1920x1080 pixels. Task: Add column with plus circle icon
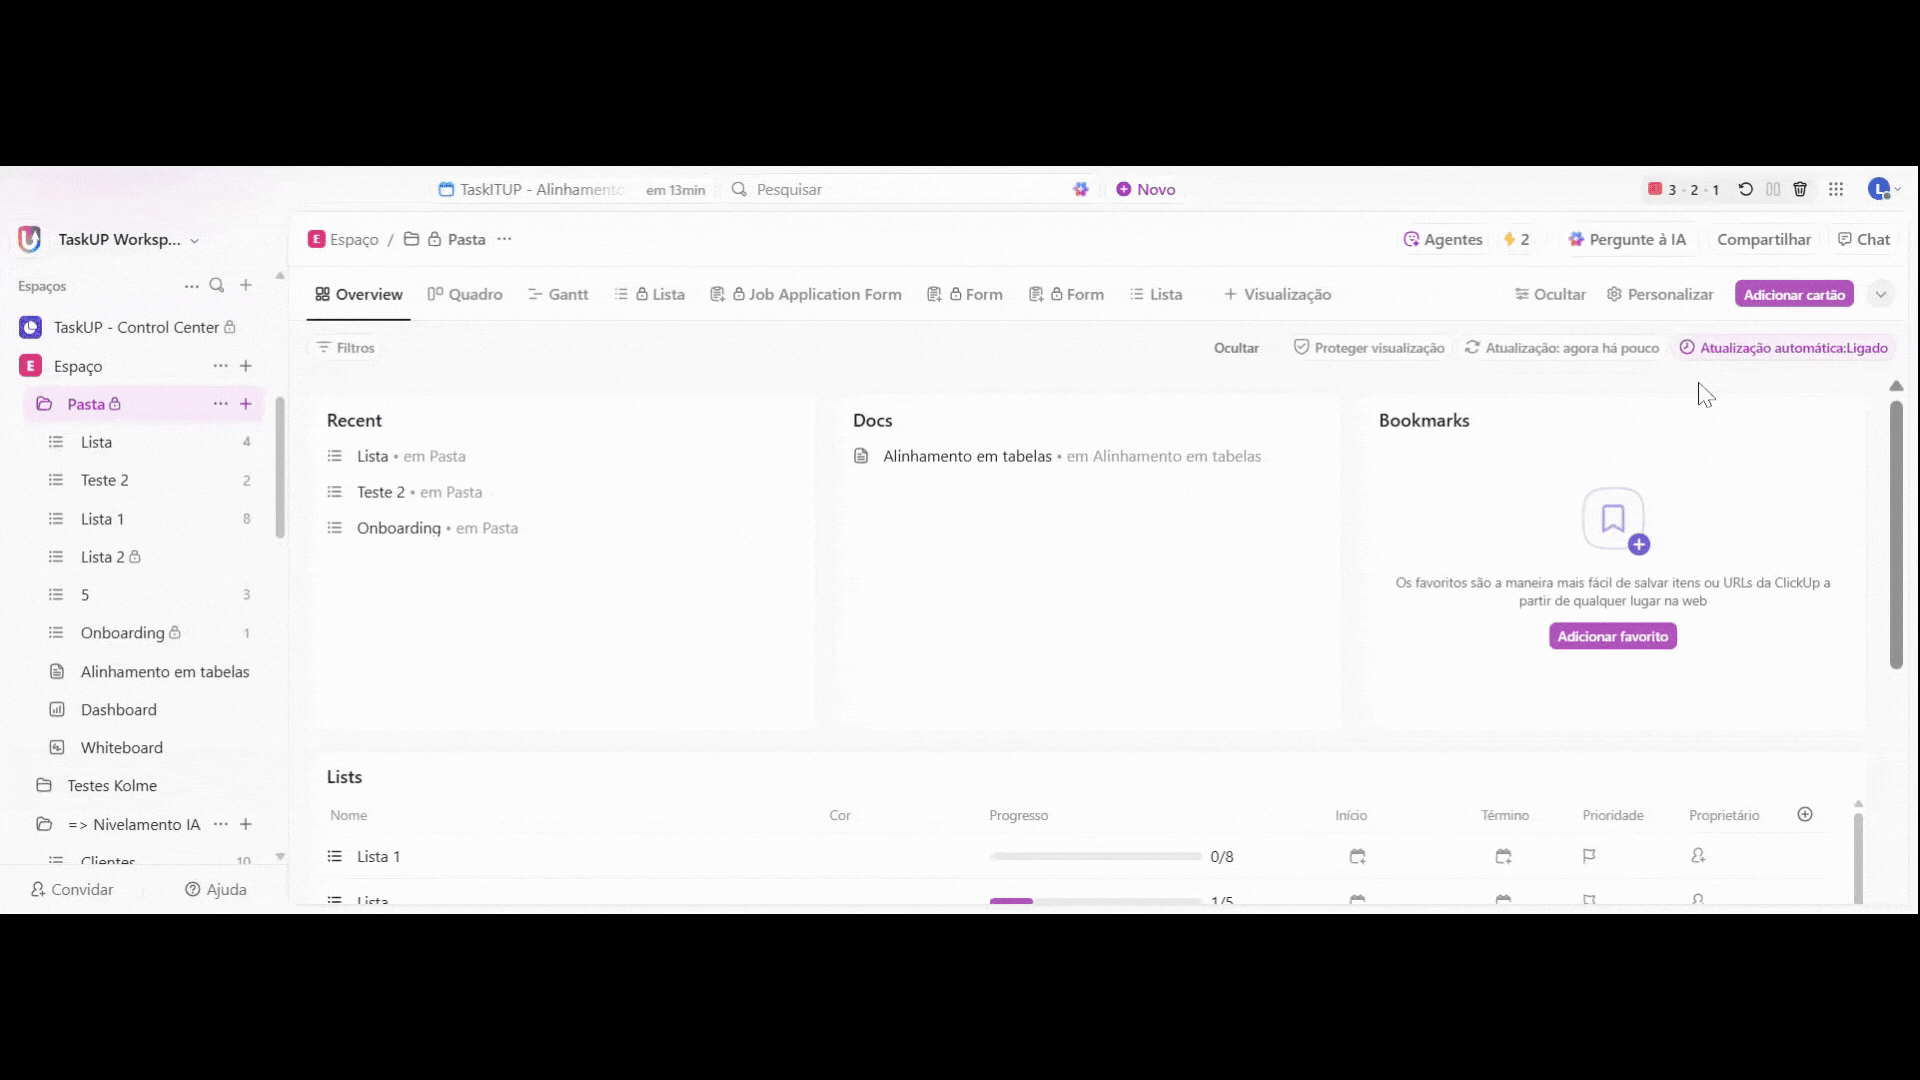(1805, 815)
